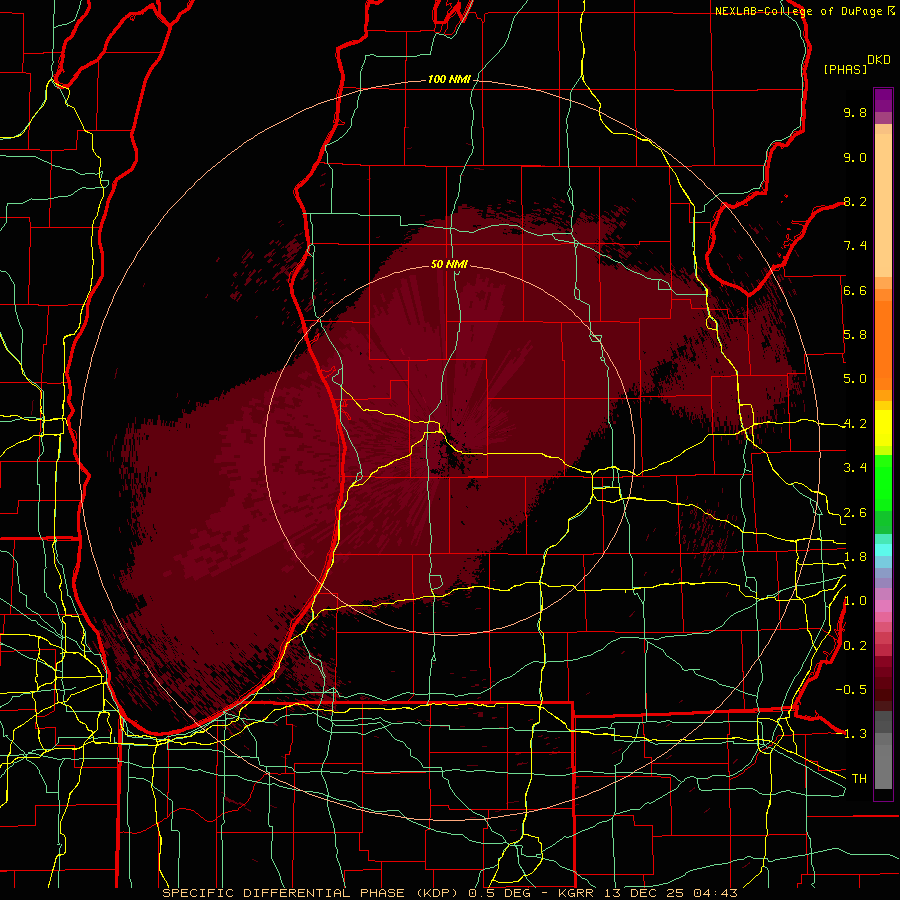Viewport: 900px width, 900px height.
Task: Click the -0.5 value on the scale
Action: point(851,690)
